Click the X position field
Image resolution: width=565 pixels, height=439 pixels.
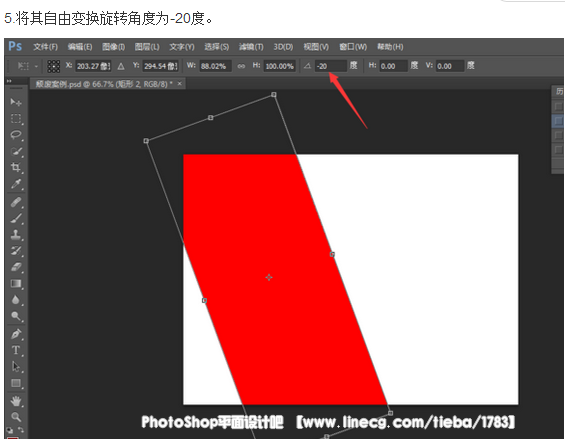93,66
